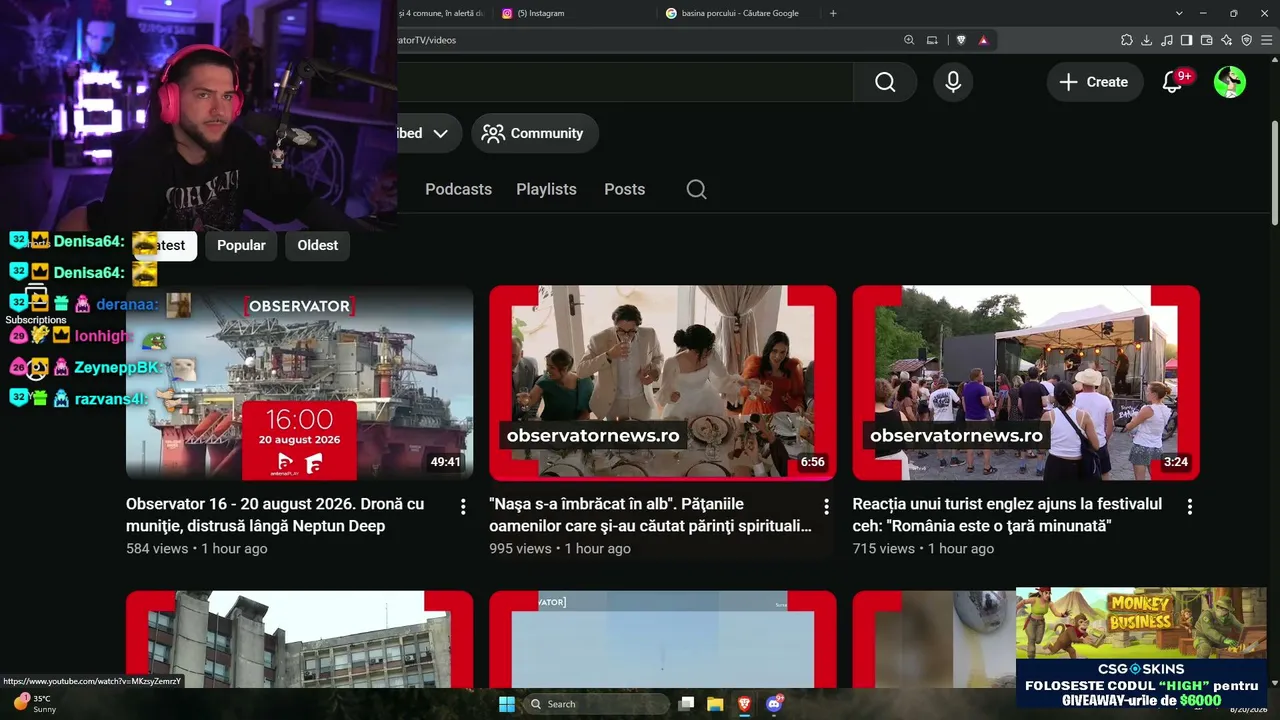1280x720 pixels.
Task: Click the YouTube search magnifier button
Action: (885, 82)
